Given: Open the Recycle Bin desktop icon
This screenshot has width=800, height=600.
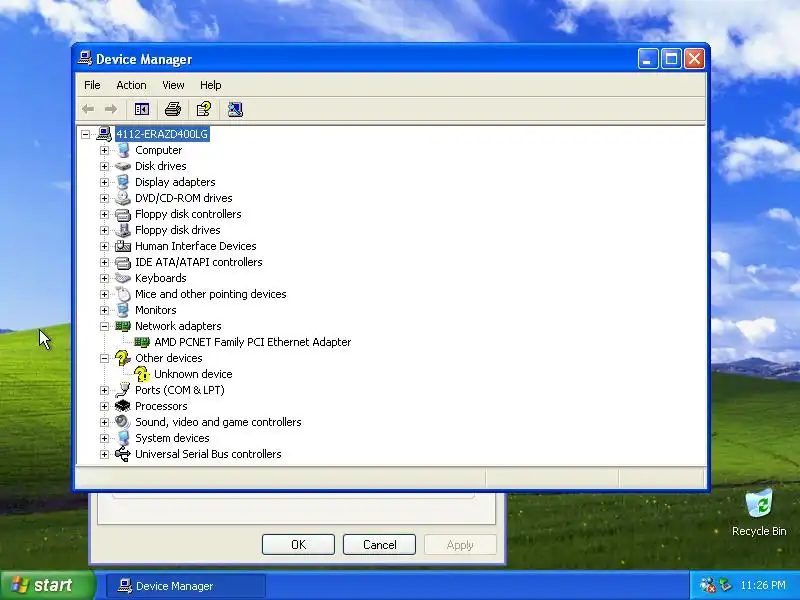Looking at the screenshot, I should [759, 513].
